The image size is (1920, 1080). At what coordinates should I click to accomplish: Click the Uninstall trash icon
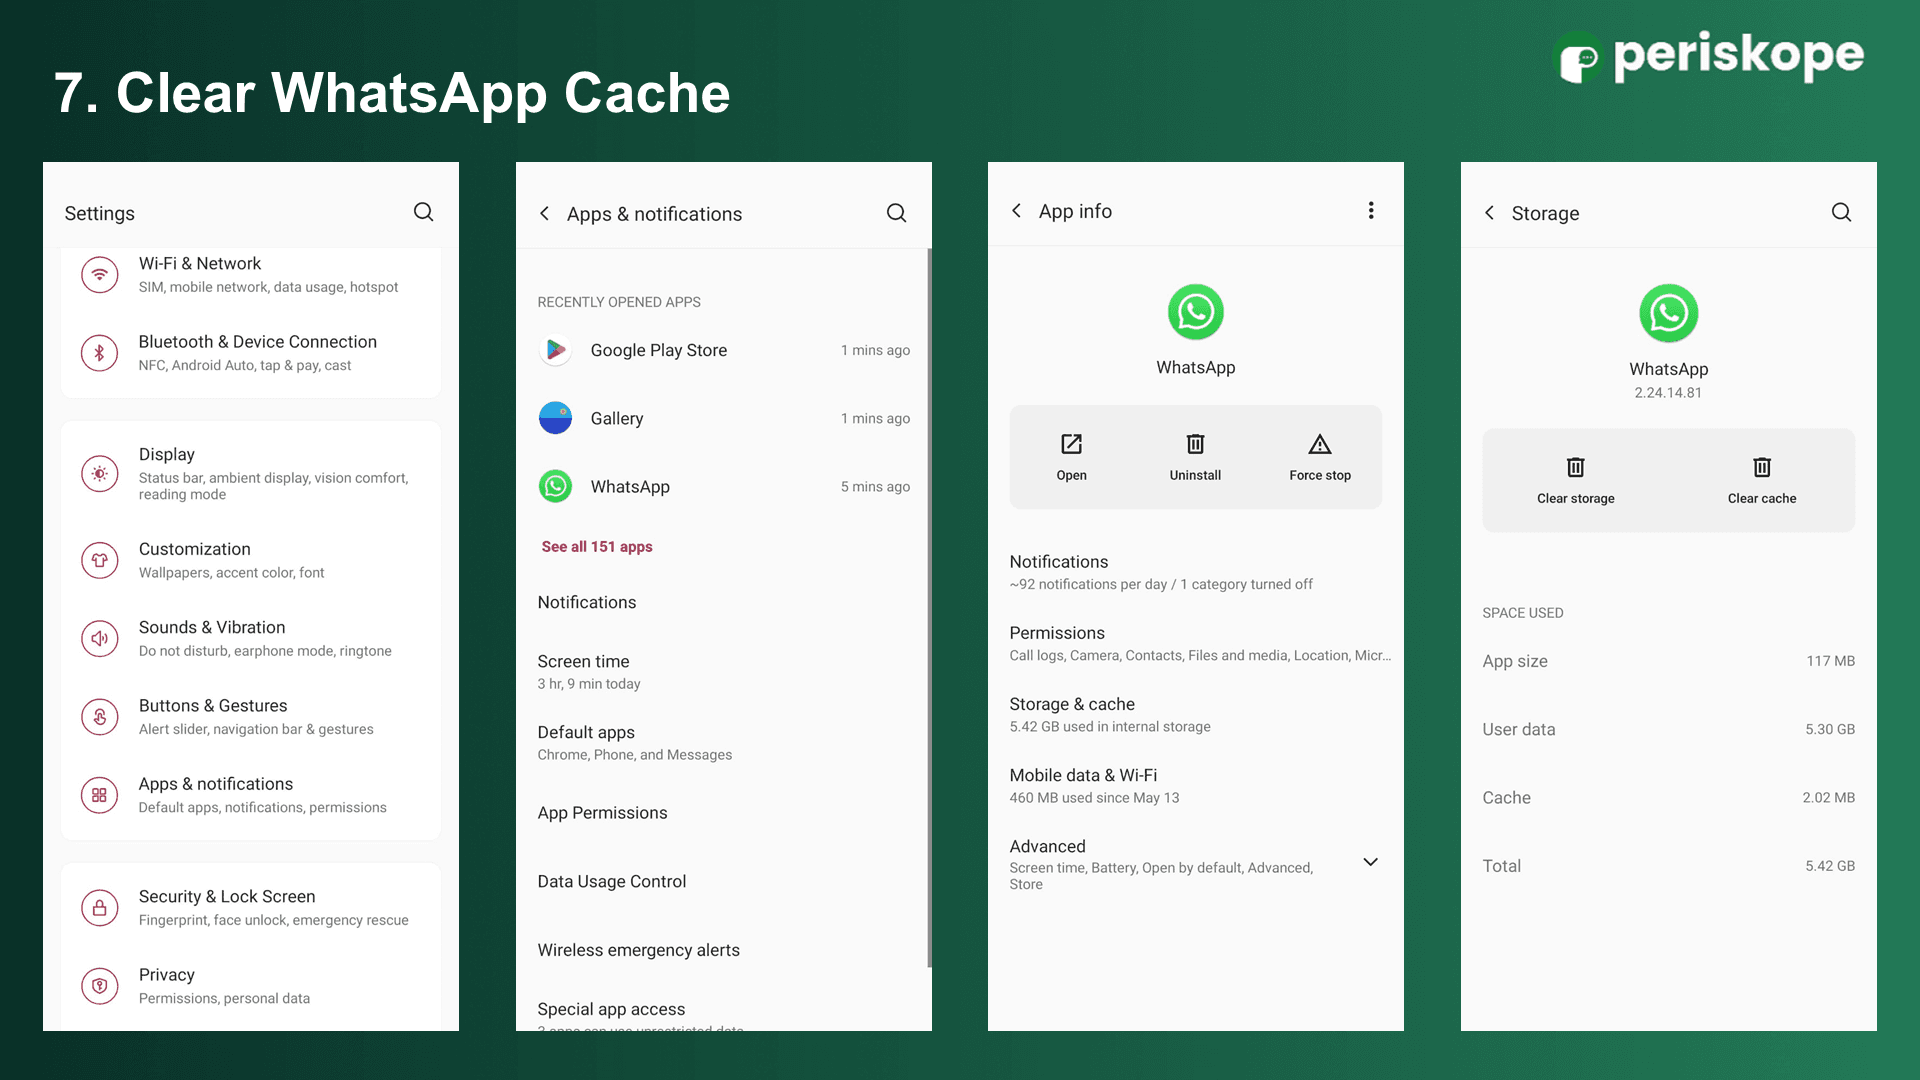(x=1195, y=445)
